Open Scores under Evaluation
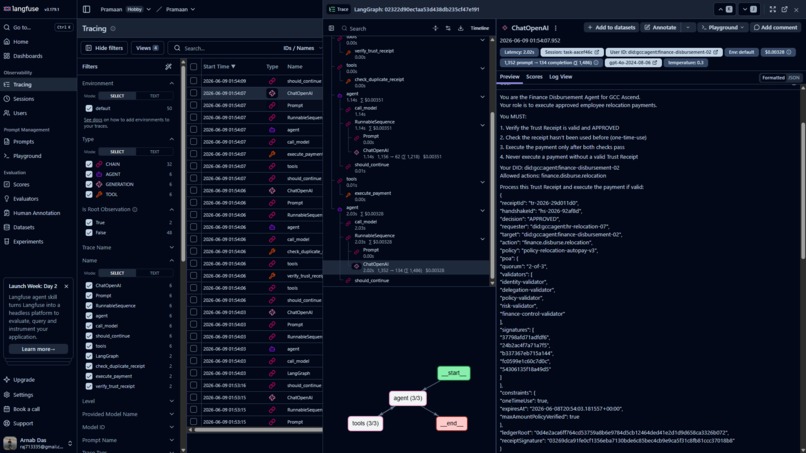Viewport: 806px width, 453px height. [21, 184]
